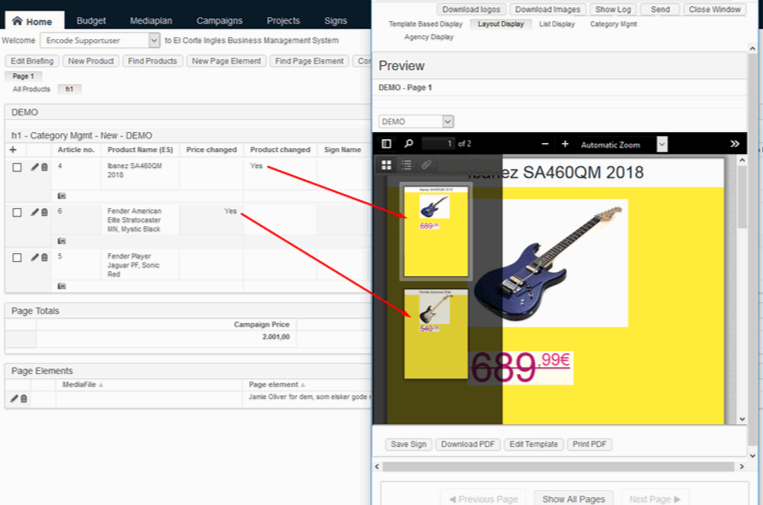The height and width of the screenshot is (505, 763).
Task: Click the Show Log button
Action: coord(613,9)
